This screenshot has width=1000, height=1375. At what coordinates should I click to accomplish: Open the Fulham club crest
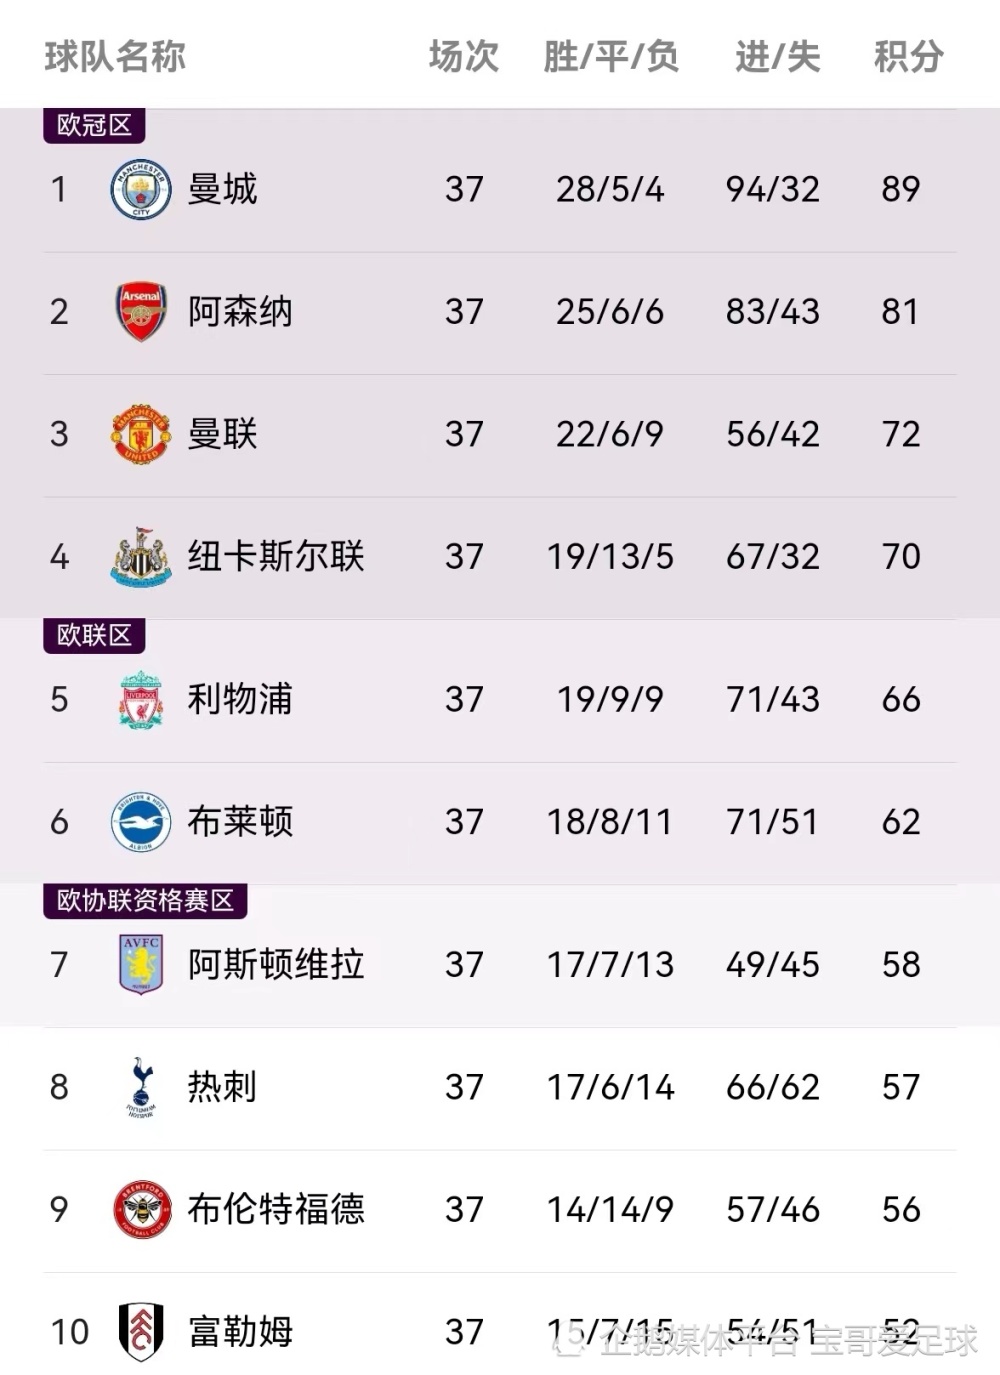coord(141,1332)
